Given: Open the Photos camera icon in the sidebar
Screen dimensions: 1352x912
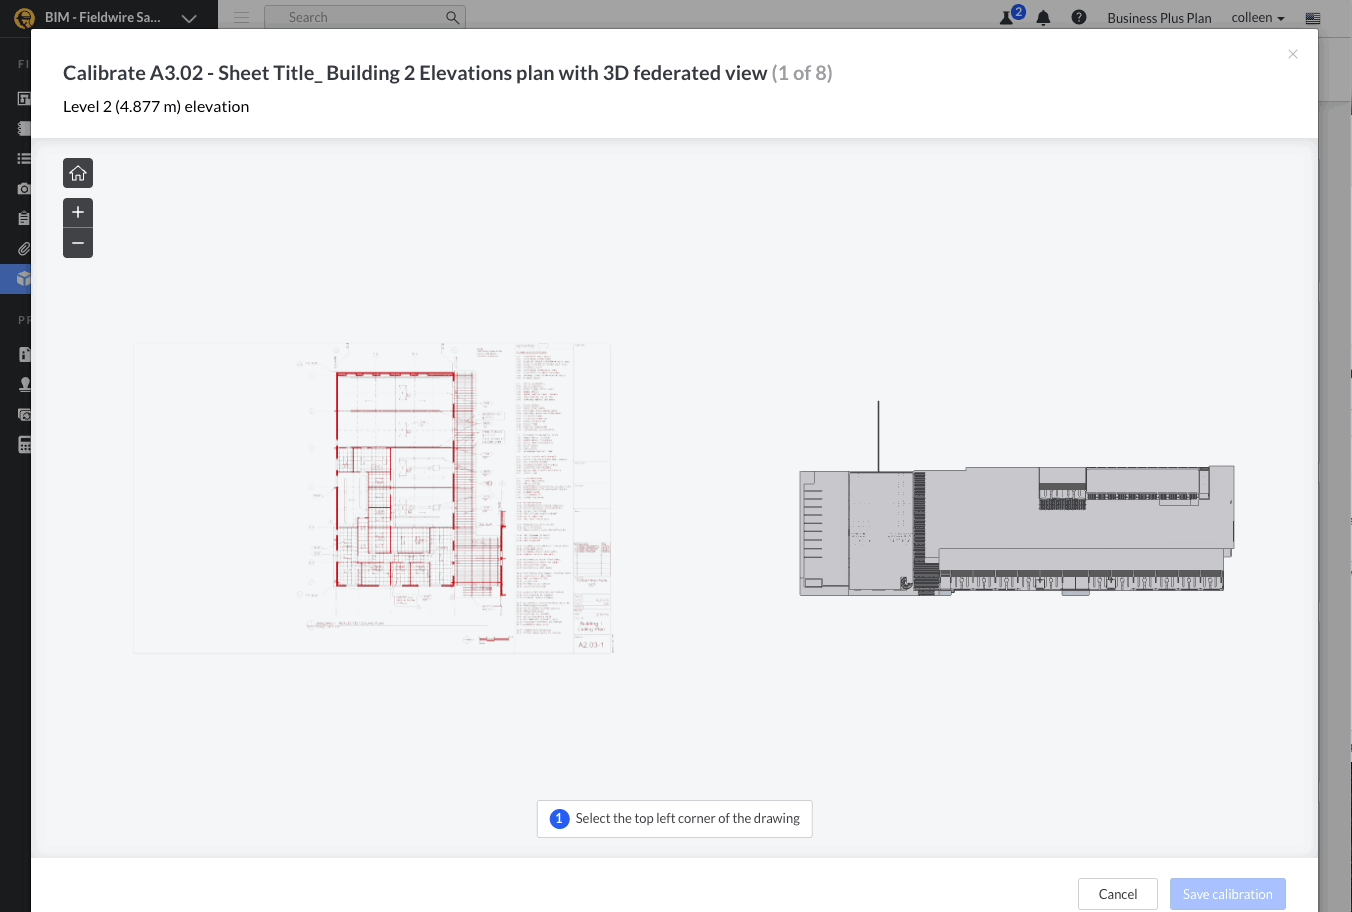Looking at the screenshot, I should [23, 188].
